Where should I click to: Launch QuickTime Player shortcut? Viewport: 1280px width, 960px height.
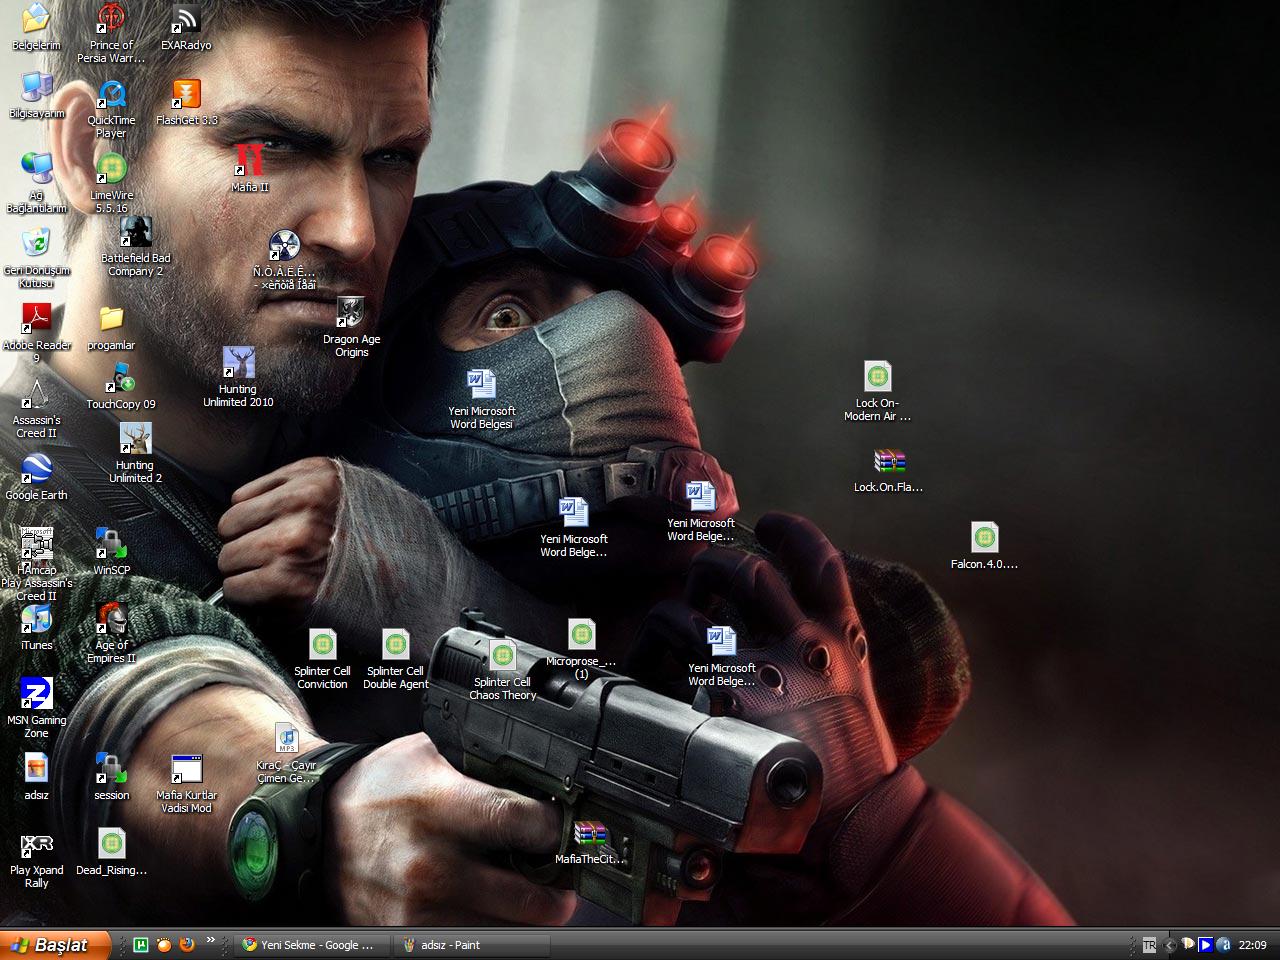point(111,94)
